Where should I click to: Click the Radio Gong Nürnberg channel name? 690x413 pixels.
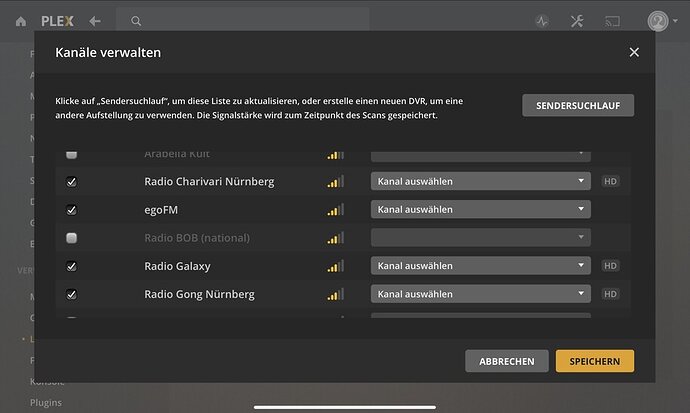click(199, 295)
